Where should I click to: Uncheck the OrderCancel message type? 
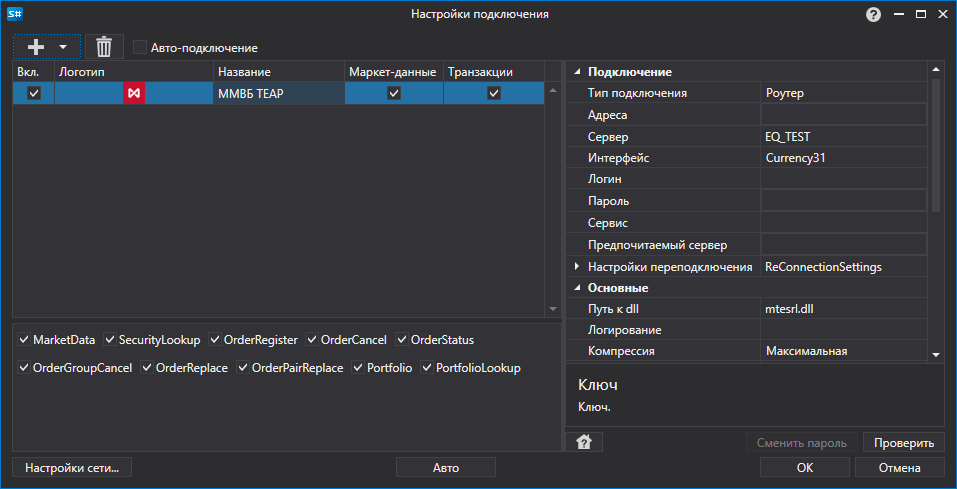312,339
